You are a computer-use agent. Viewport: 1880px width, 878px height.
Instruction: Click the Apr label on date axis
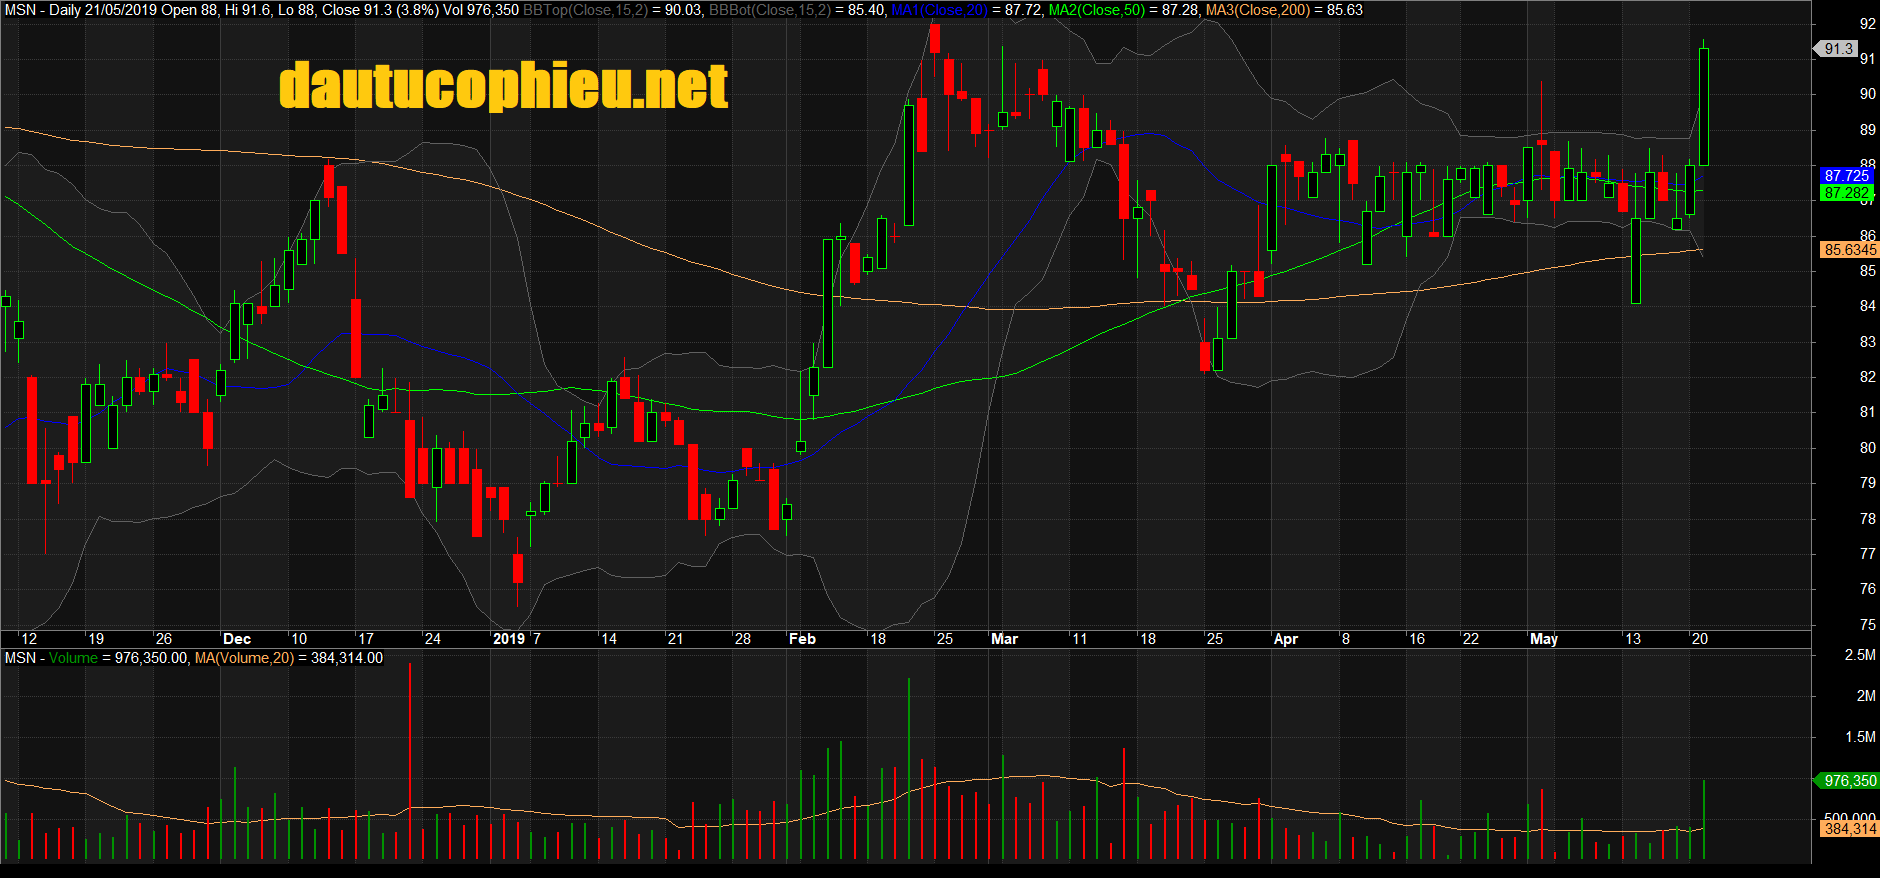[1285, 639]
